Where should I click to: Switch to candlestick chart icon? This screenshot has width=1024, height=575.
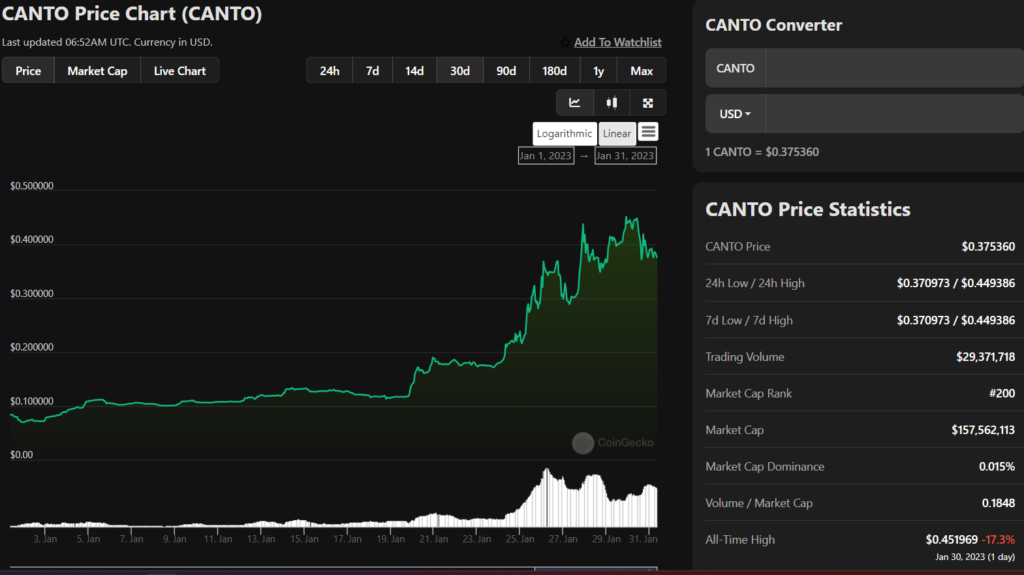pos(611,103)
